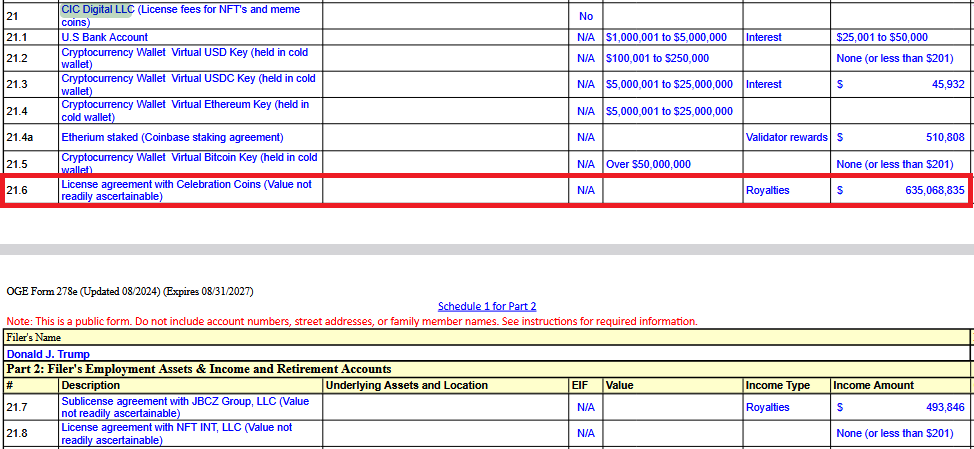Click row number 21.4a
974x449 pixels.
tap(19, 137)
